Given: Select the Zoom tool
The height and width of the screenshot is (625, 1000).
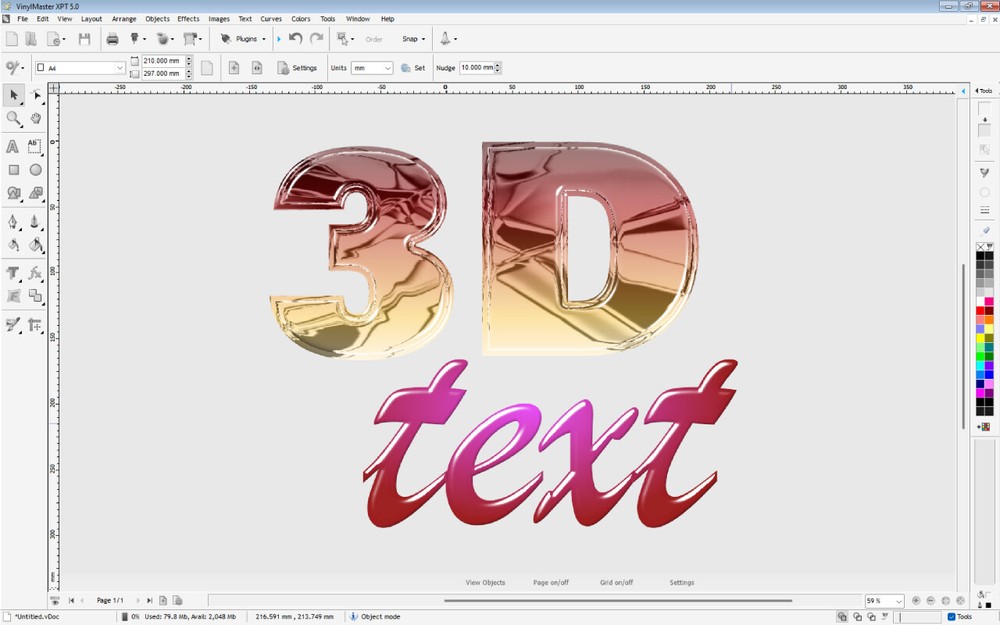Looking at the screenshot, I should pos(13,118).
